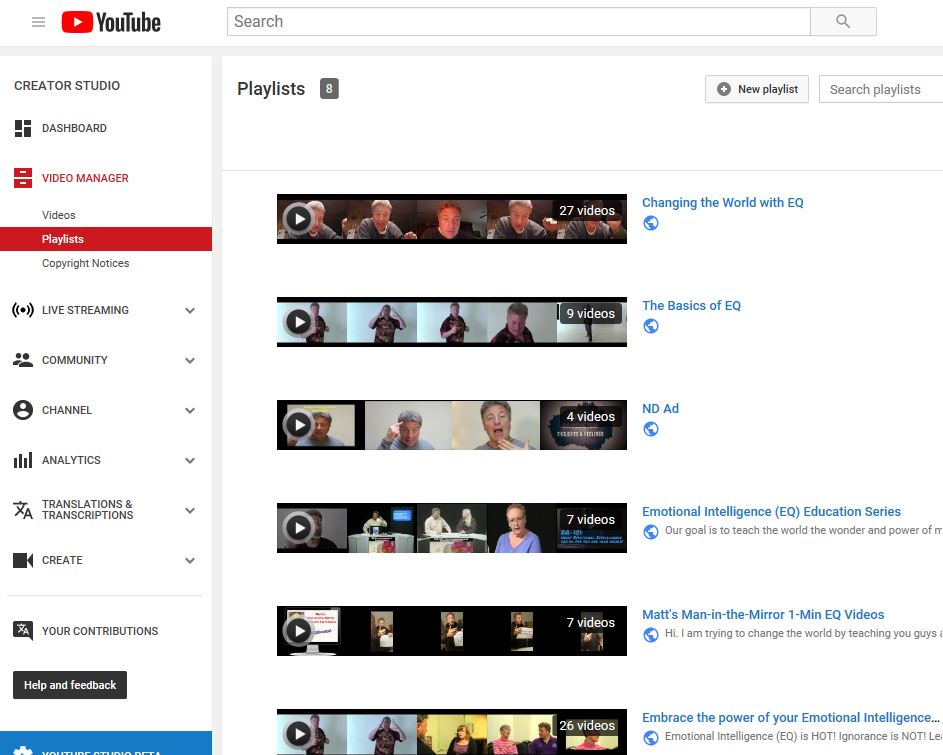This screenshot has height=755, width=943.
Task: Click the Video Manager icon
Action: coord(23,178)
